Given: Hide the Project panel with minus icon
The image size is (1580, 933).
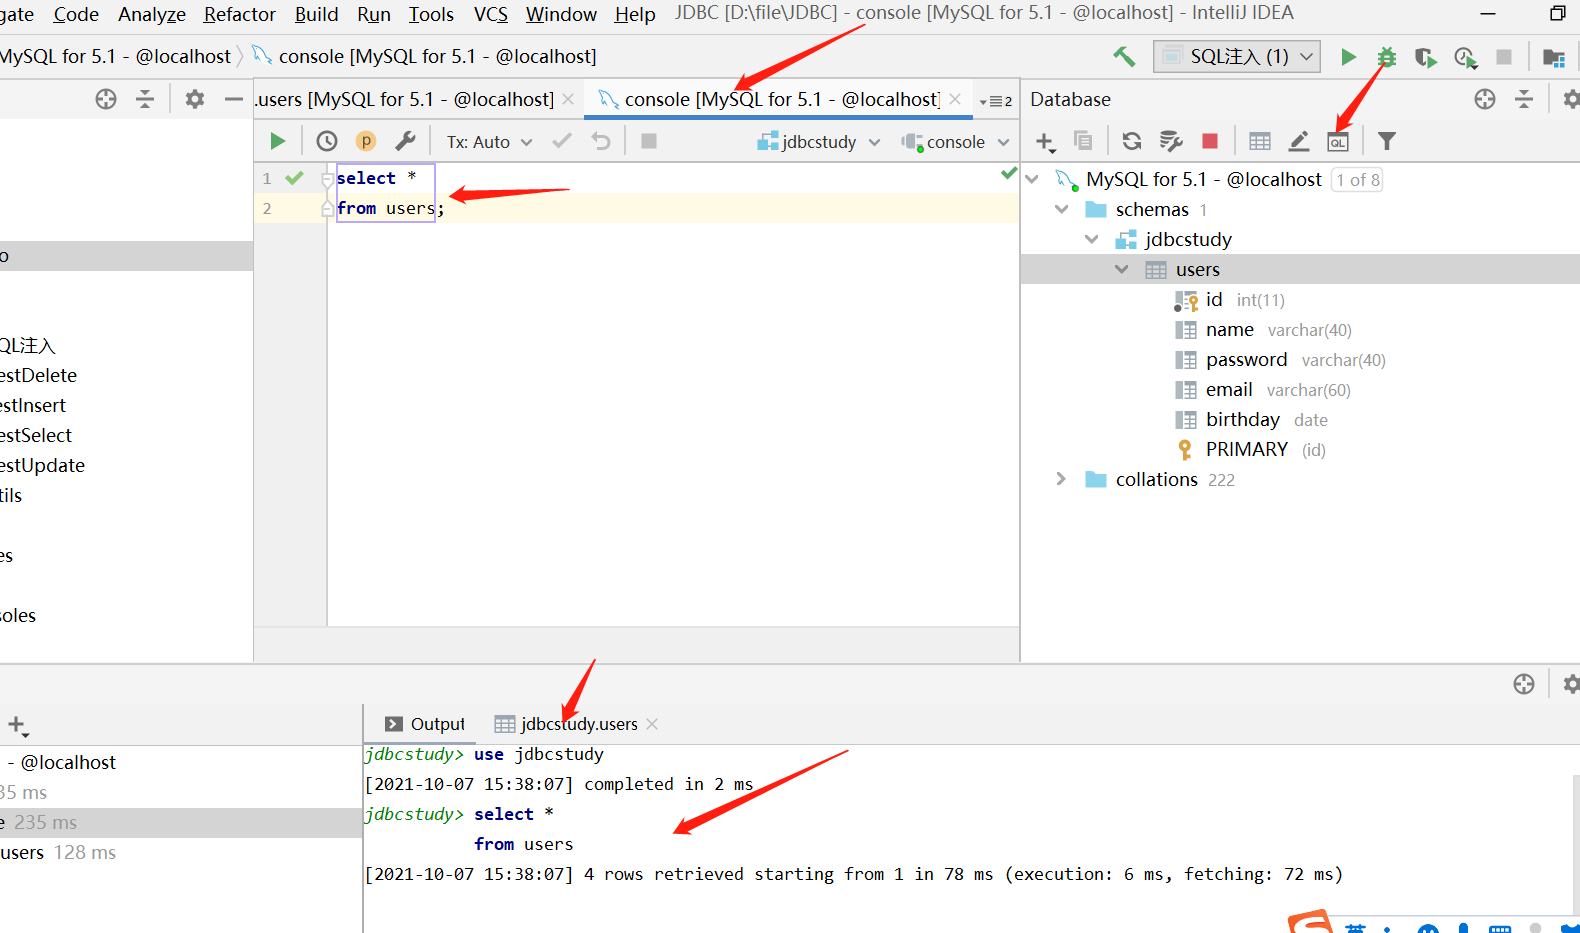Looking at the screenshot, I should [x=234, y=99].
